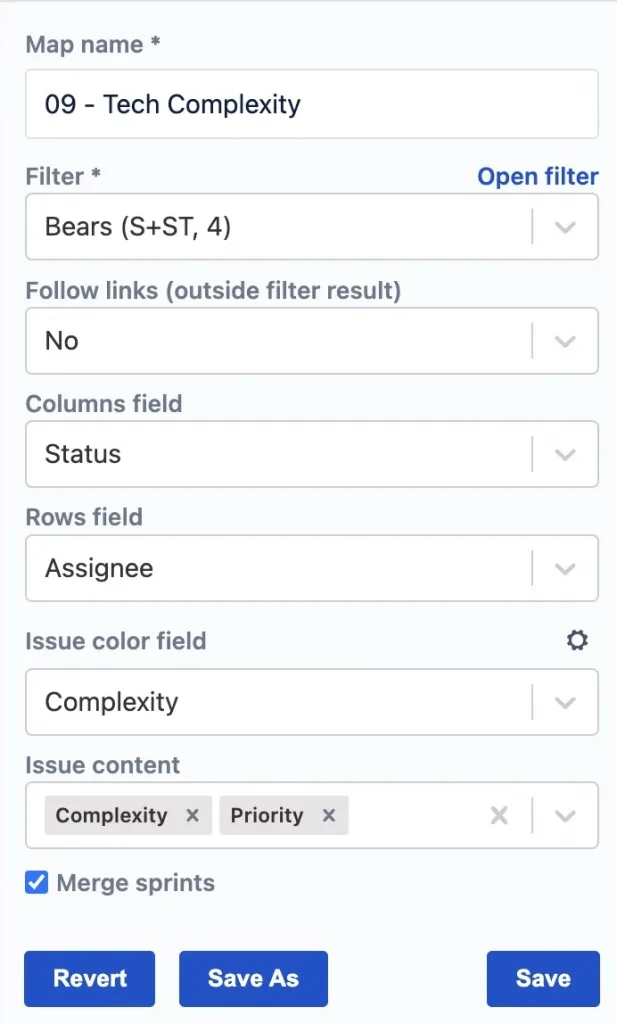The image size is (617, 1024).
Task: Clear all Issue content values
Action: pos(499,815)
